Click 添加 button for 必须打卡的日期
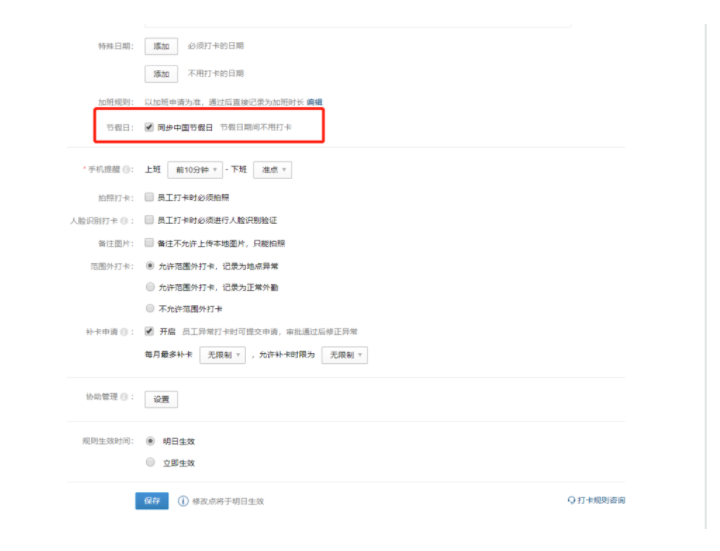The width and height of the screenshot is (720, 551). pyautogui.click(x=161, y=46)
